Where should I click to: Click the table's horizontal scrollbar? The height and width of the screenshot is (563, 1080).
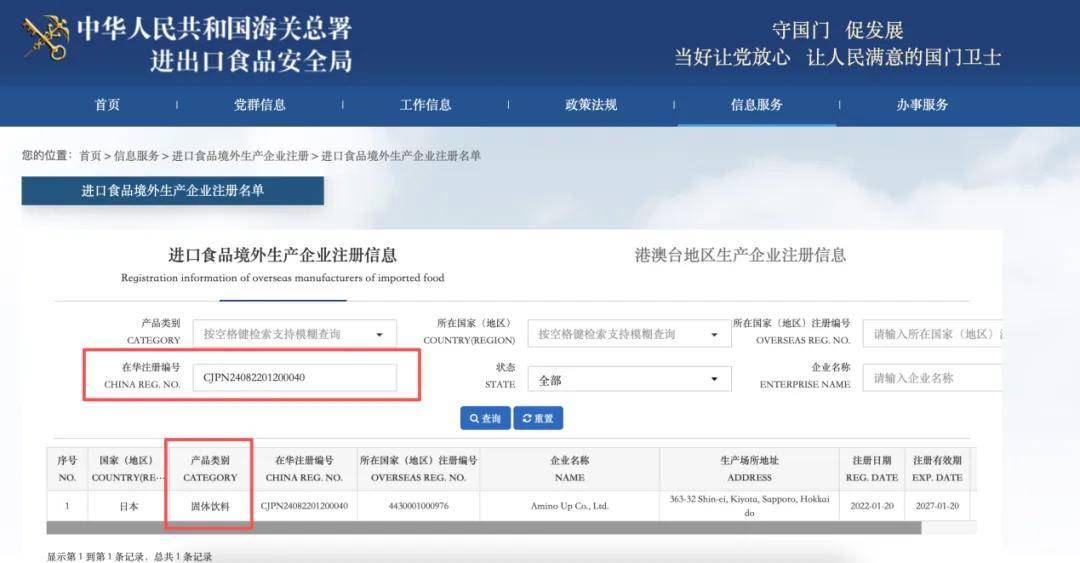click(x=484, y=528)
